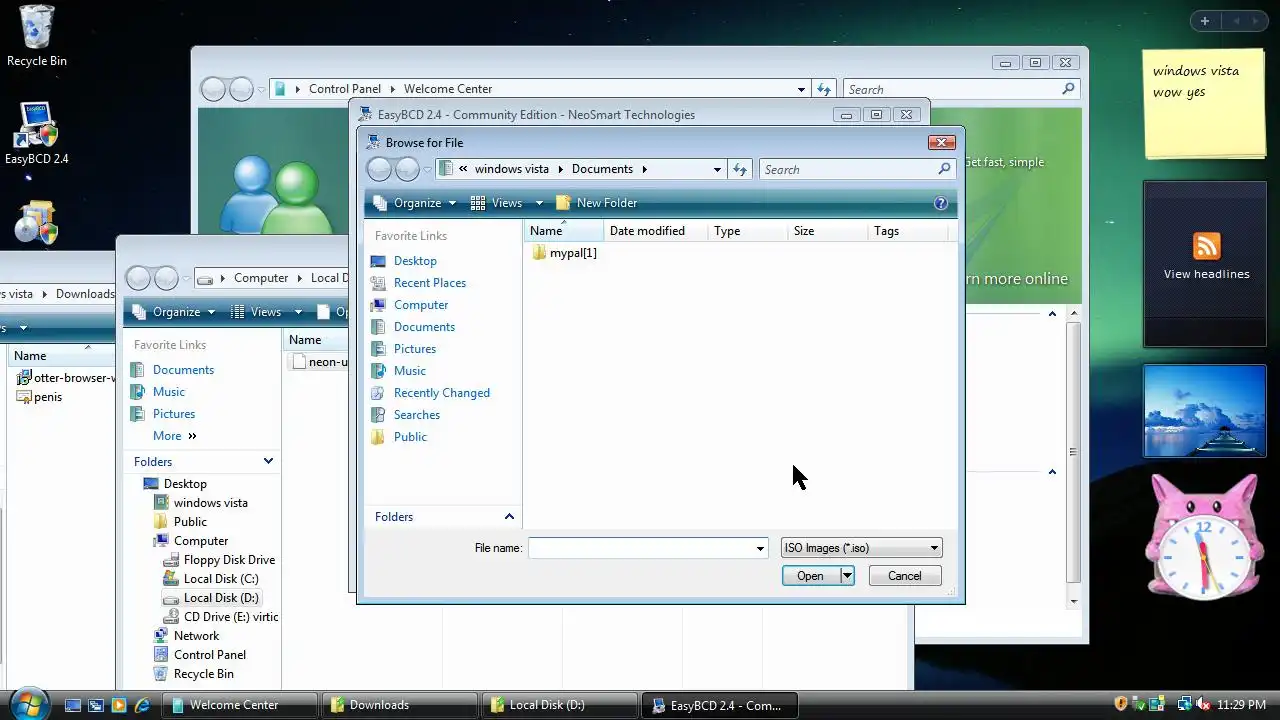Select Recent Places in favorite links
The width and height of the screenshot is (1280, 720).
[430, 283]
